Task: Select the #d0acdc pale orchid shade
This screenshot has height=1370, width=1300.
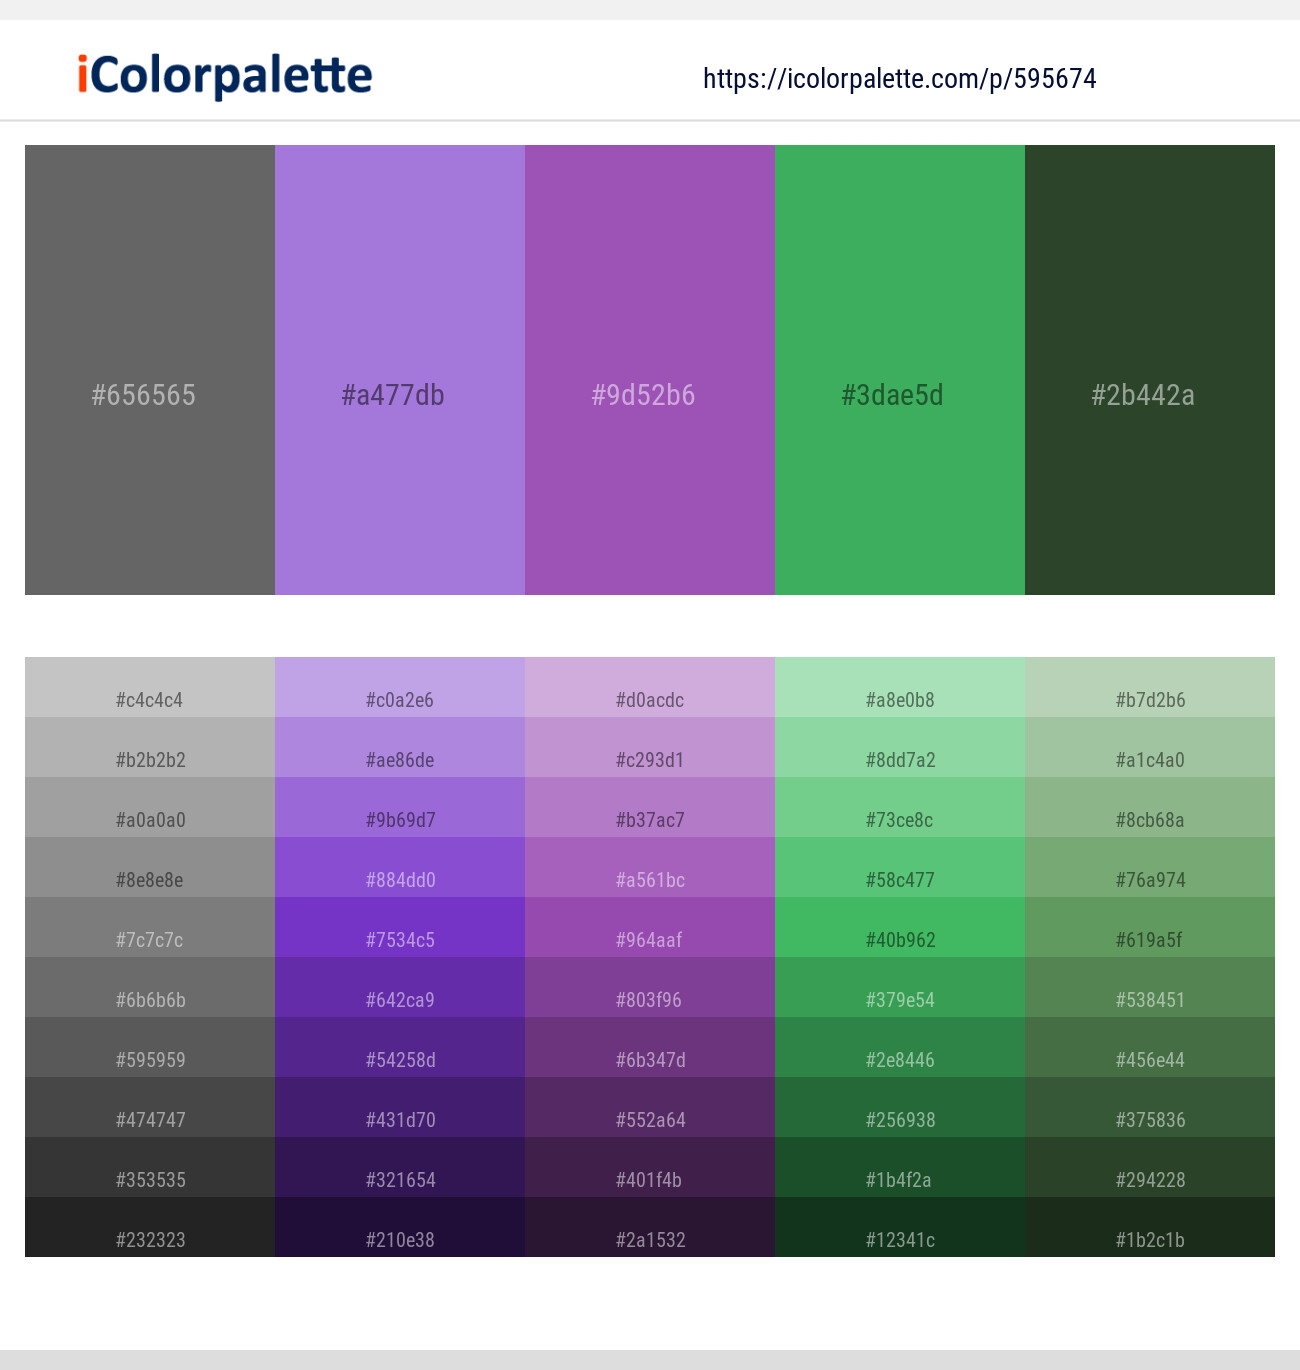Action: 650,687
